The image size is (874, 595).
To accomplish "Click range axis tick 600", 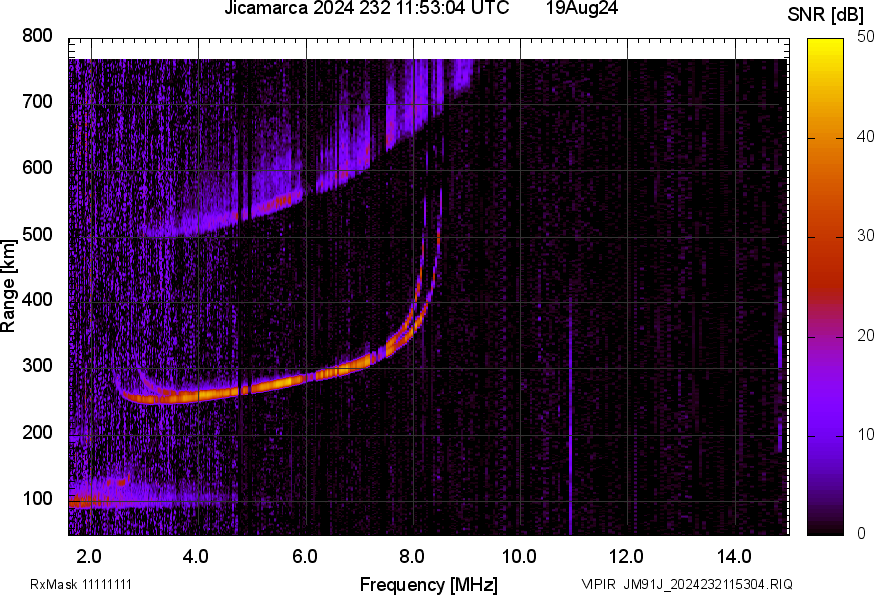I will coord(37,168).
